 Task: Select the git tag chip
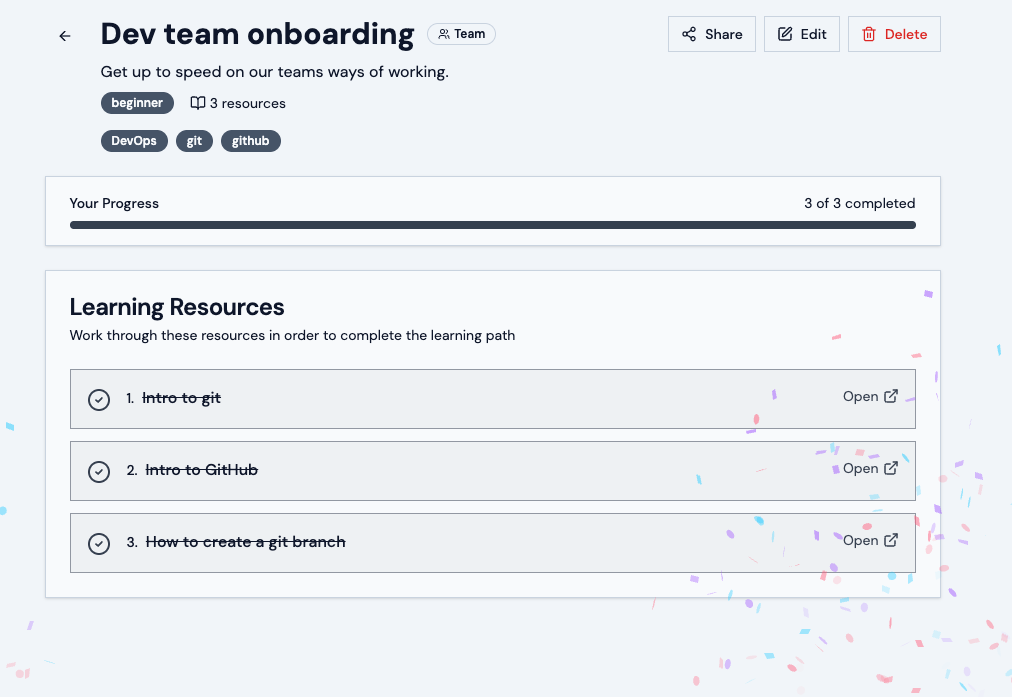194,141
